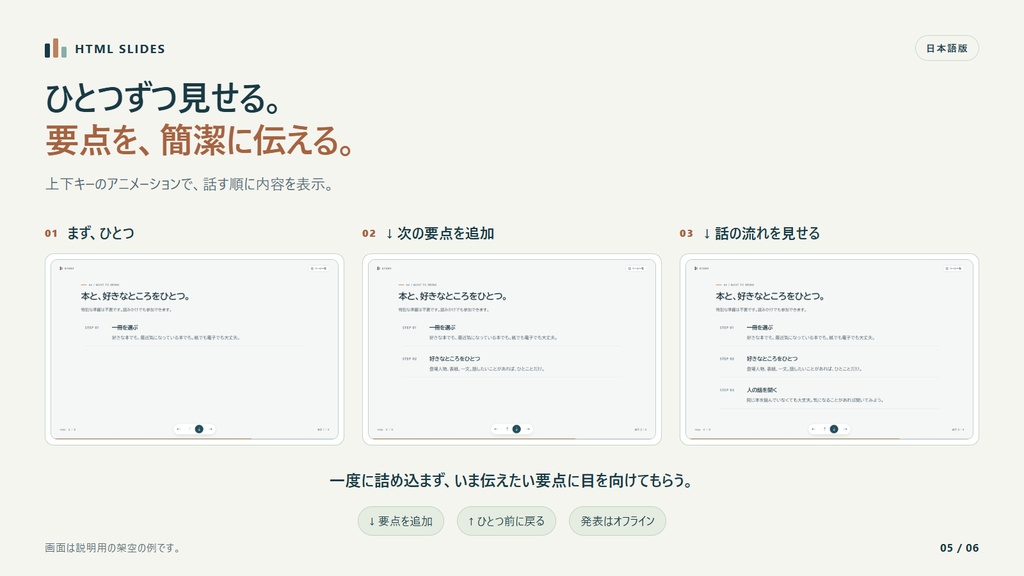Click the page-list button in the 03 preview
The width and height of the screenshot is (1024, 576).
(953, 268)
